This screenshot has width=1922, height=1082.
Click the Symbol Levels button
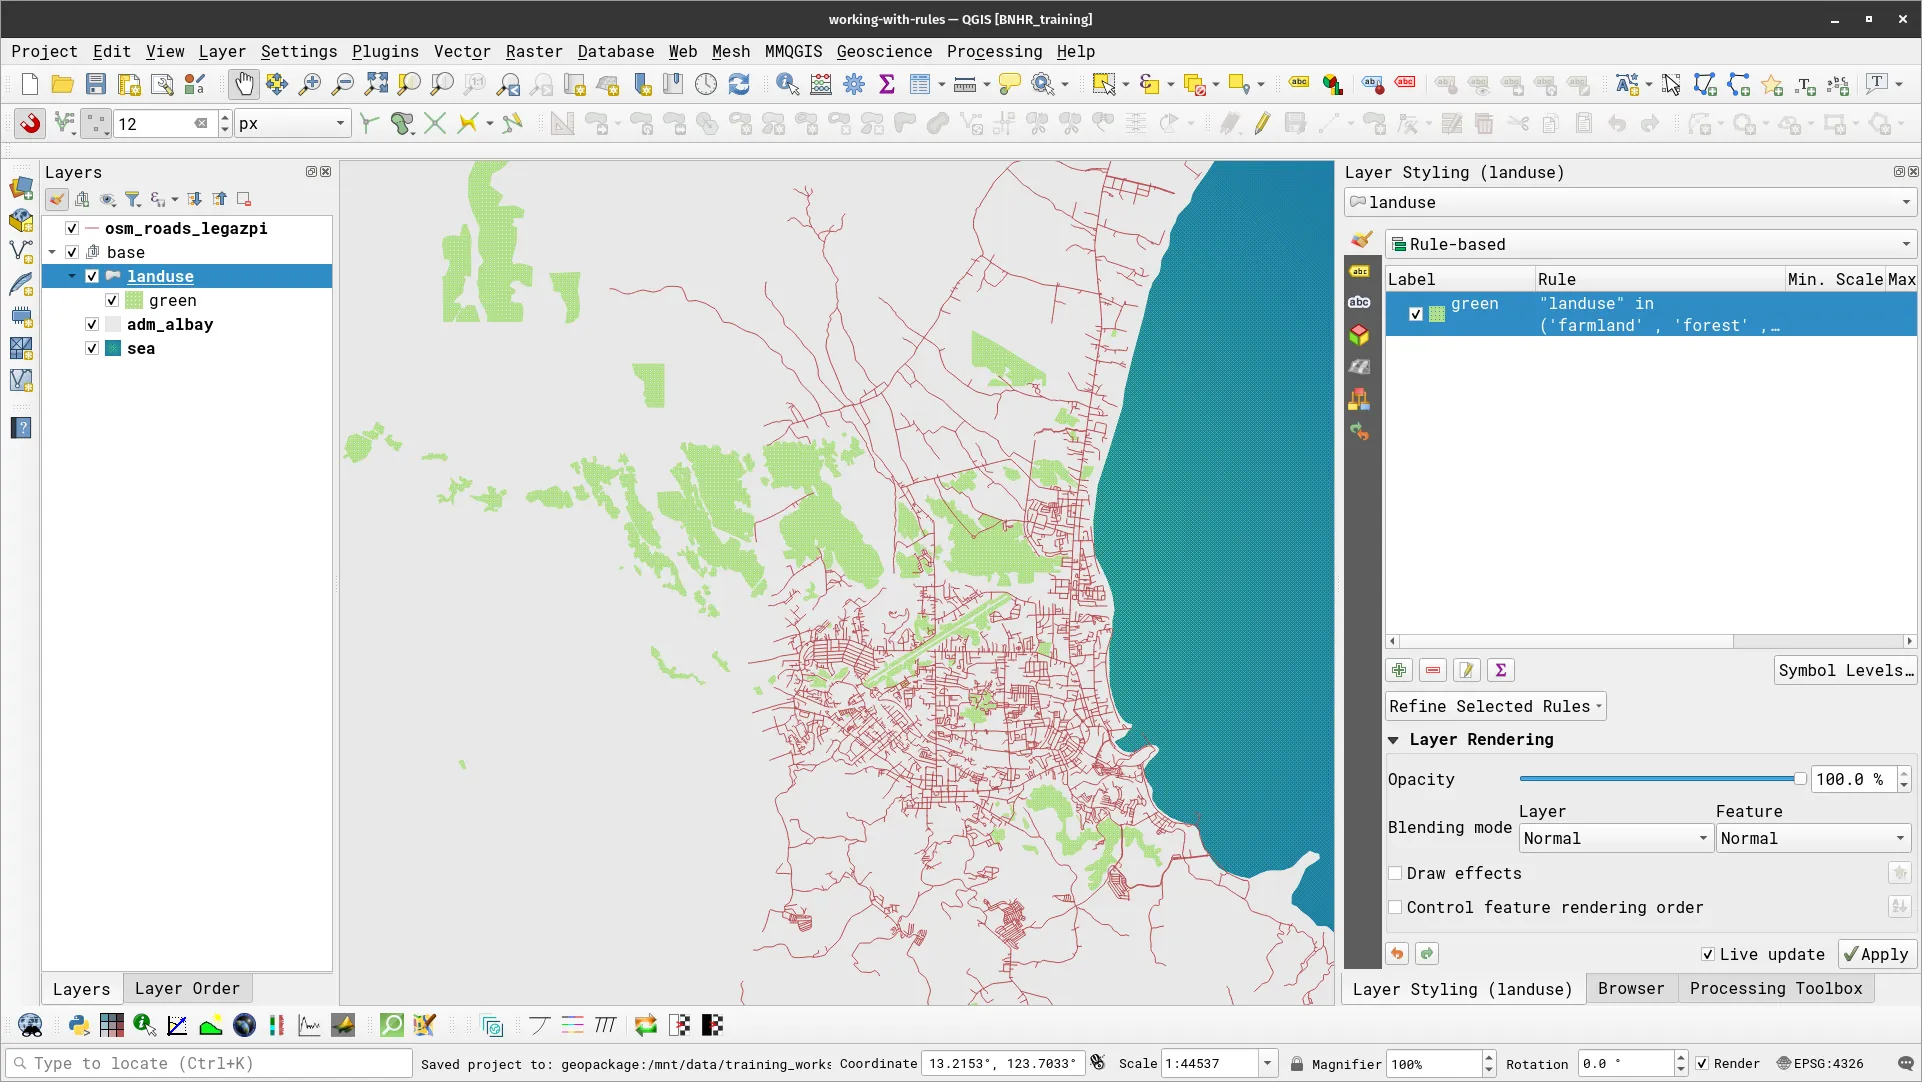click(1845, 670)
